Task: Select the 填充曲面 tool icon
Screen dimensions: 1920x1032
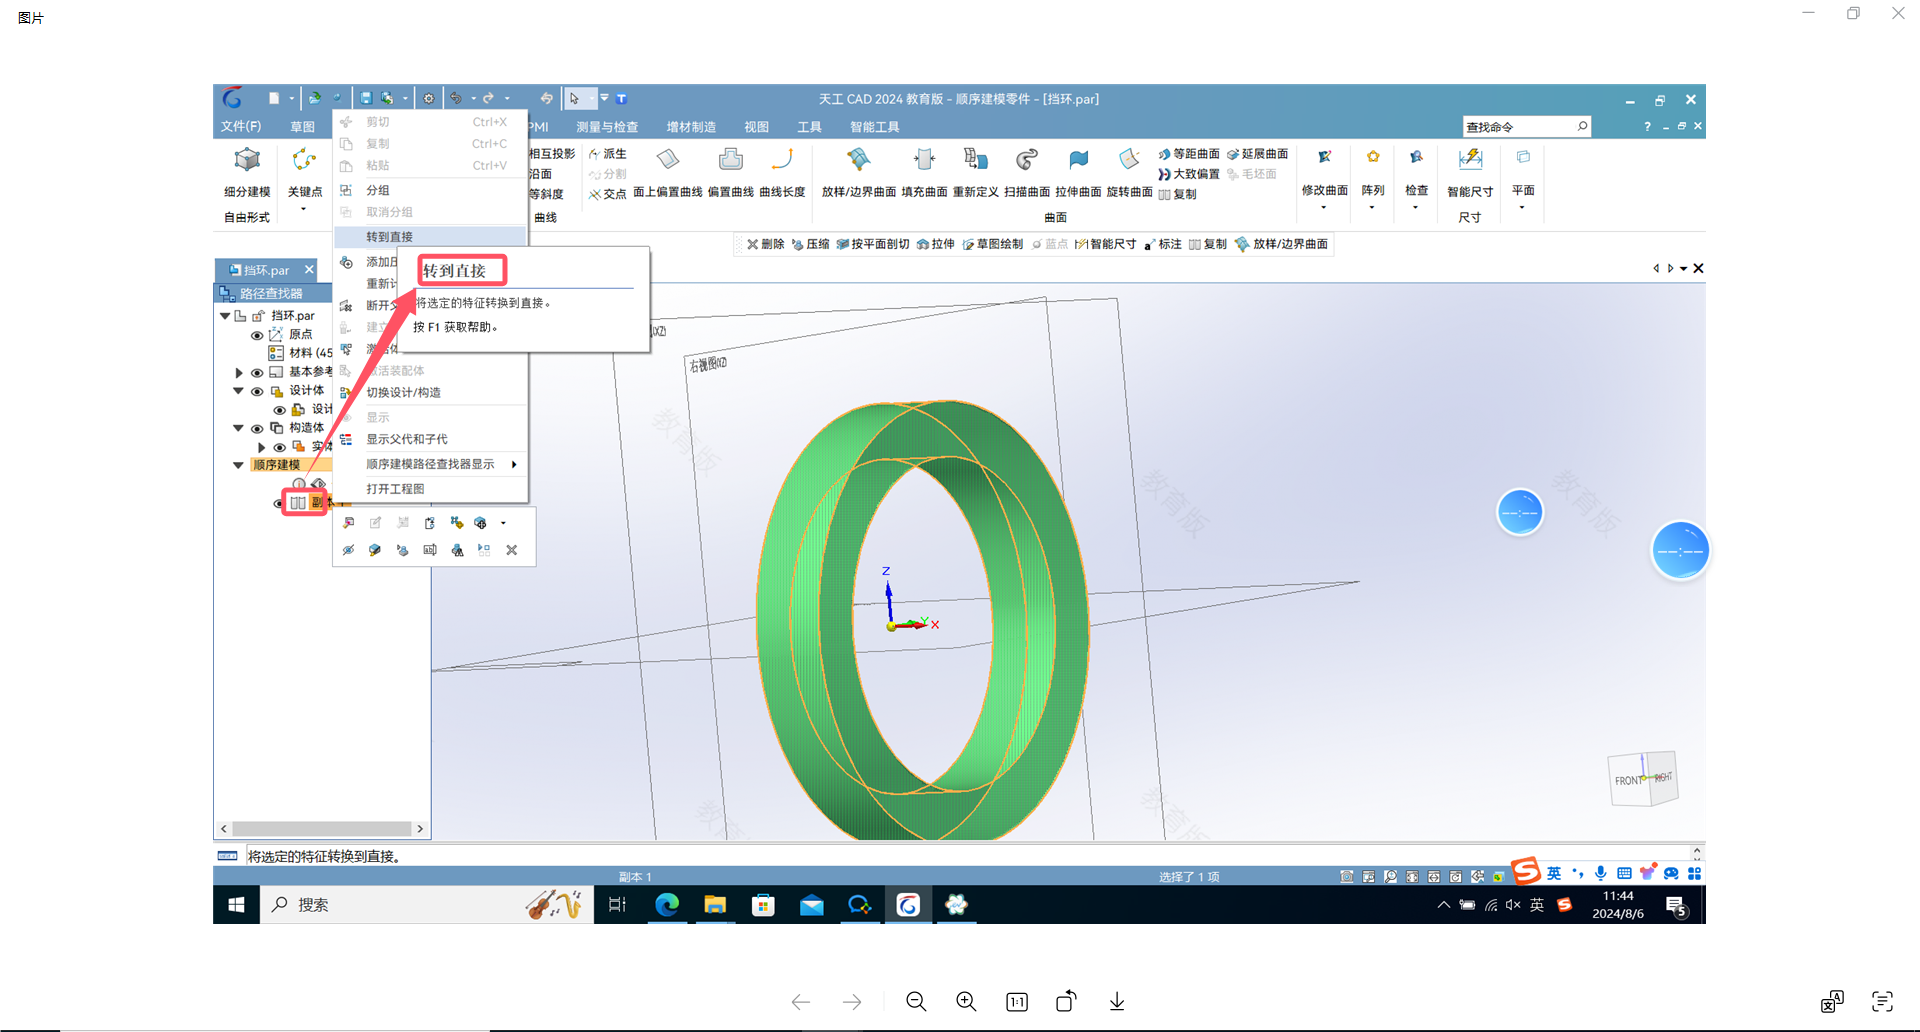Action: point(923,160)
